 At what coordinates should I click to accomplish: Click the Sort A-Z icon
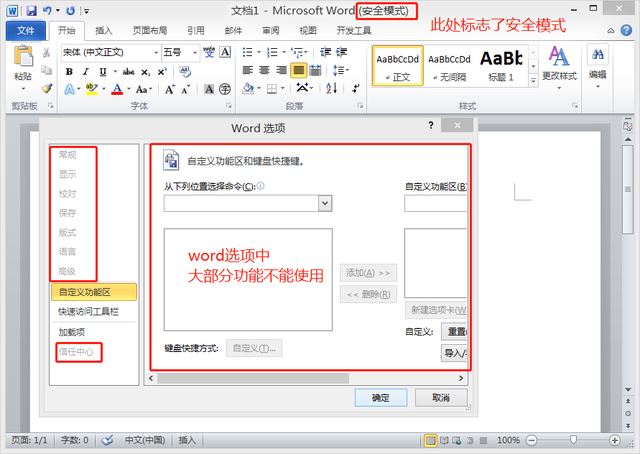[331, 88]
